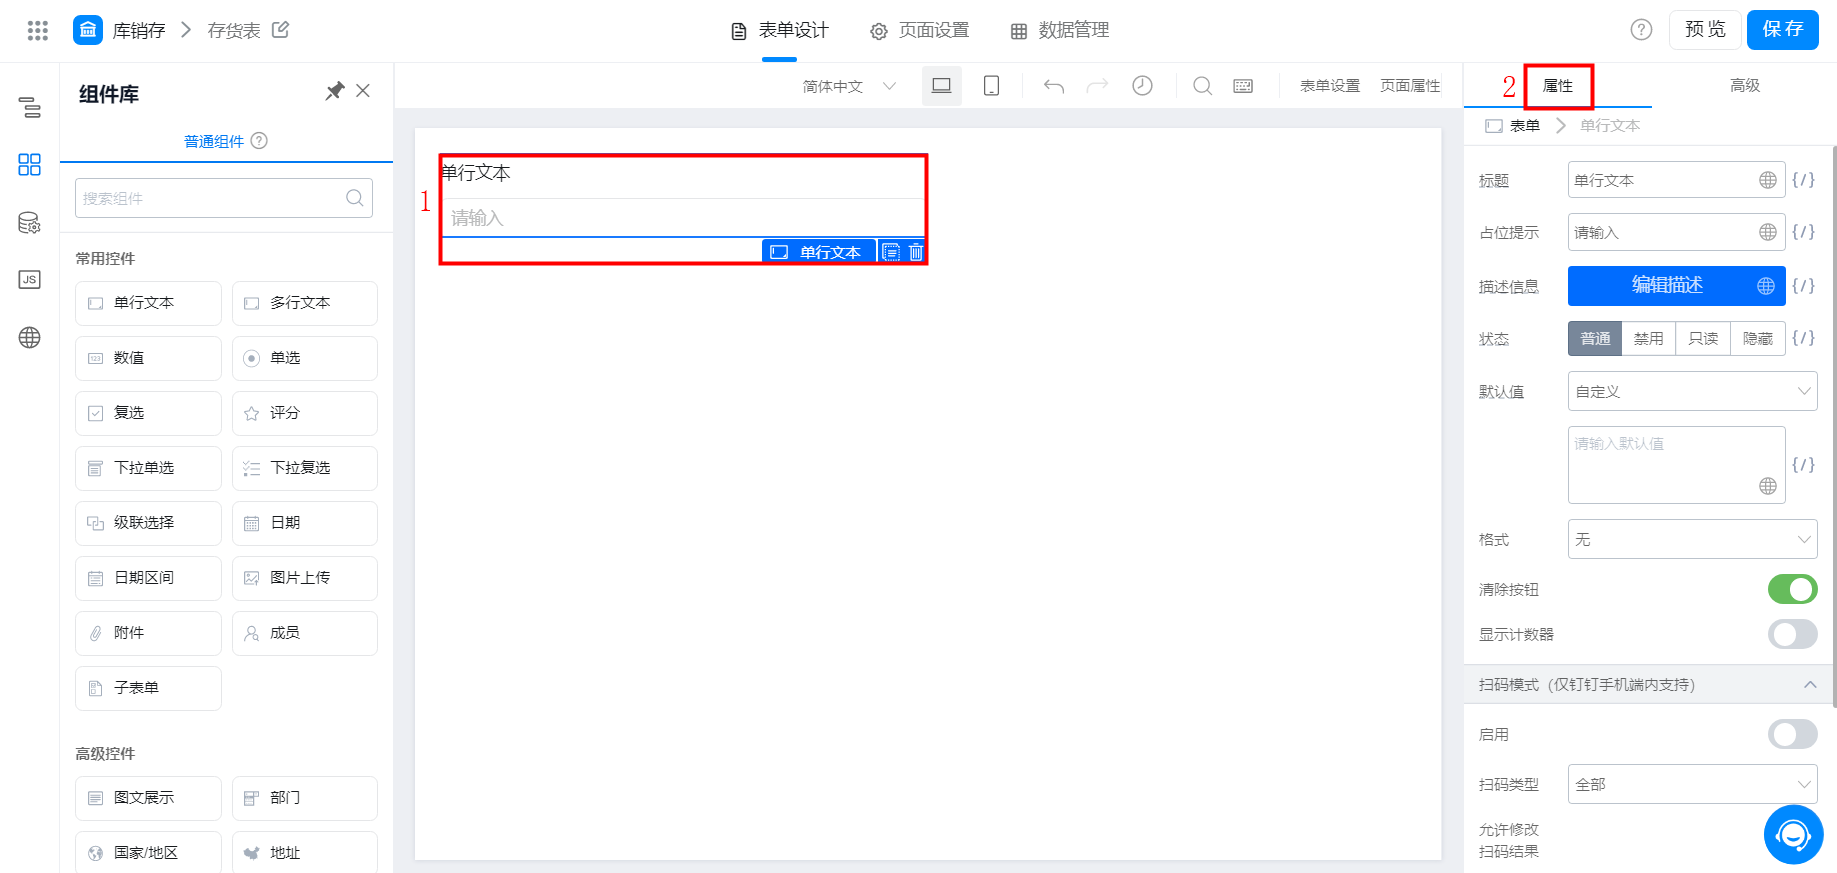Click the 标题 input field
This screenshot has width=1837, height=873.
1677,180
